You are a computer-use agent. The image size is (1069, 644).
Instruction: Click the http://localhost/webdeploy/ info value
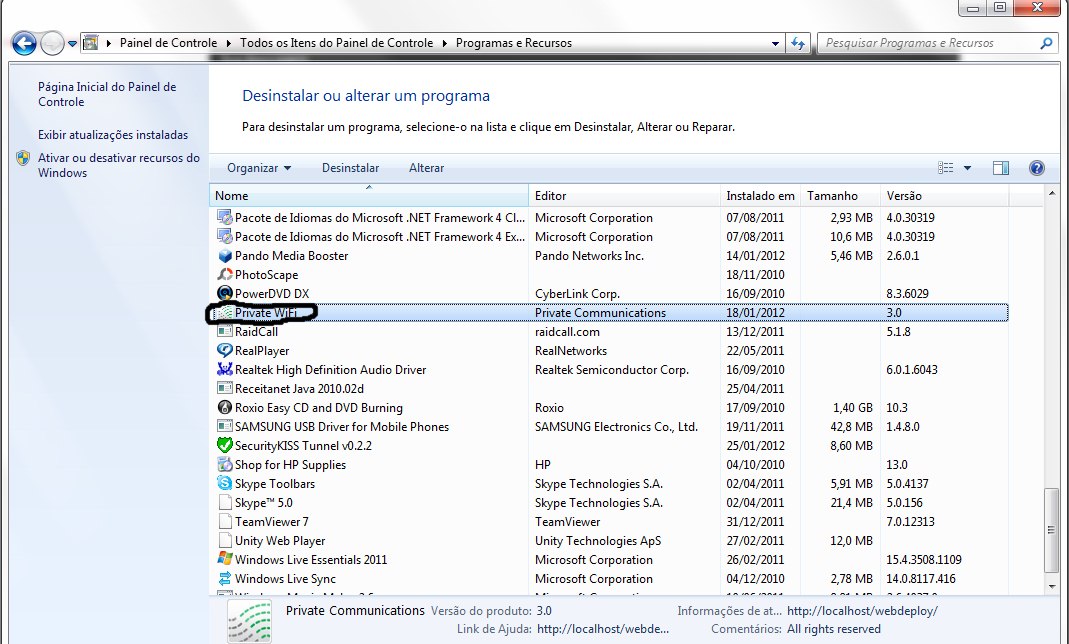click(862, 611)
